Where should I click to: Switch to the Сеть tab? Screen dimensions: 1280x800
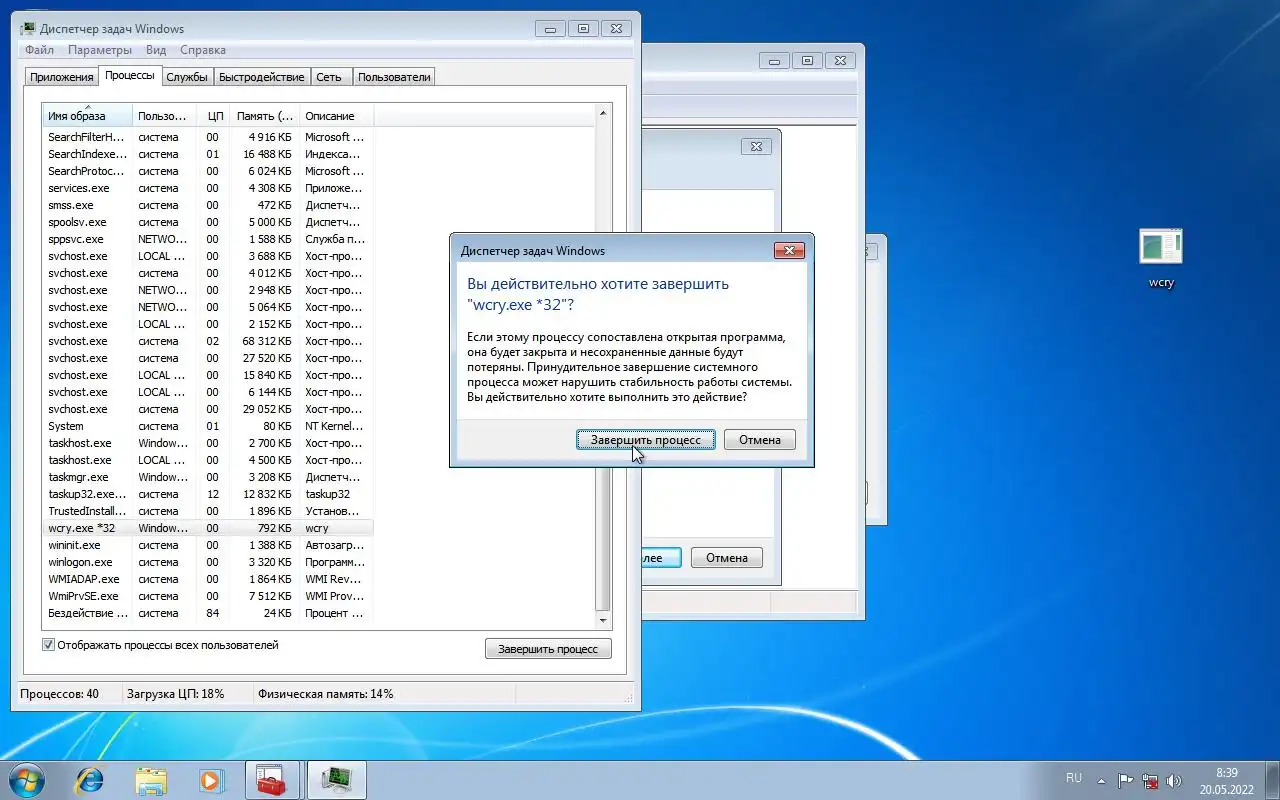(x=329, y=77)
